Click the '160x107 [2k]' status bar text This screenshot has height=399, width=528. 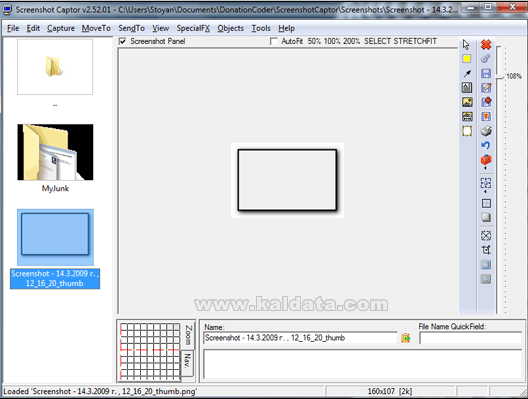point(390,391)
